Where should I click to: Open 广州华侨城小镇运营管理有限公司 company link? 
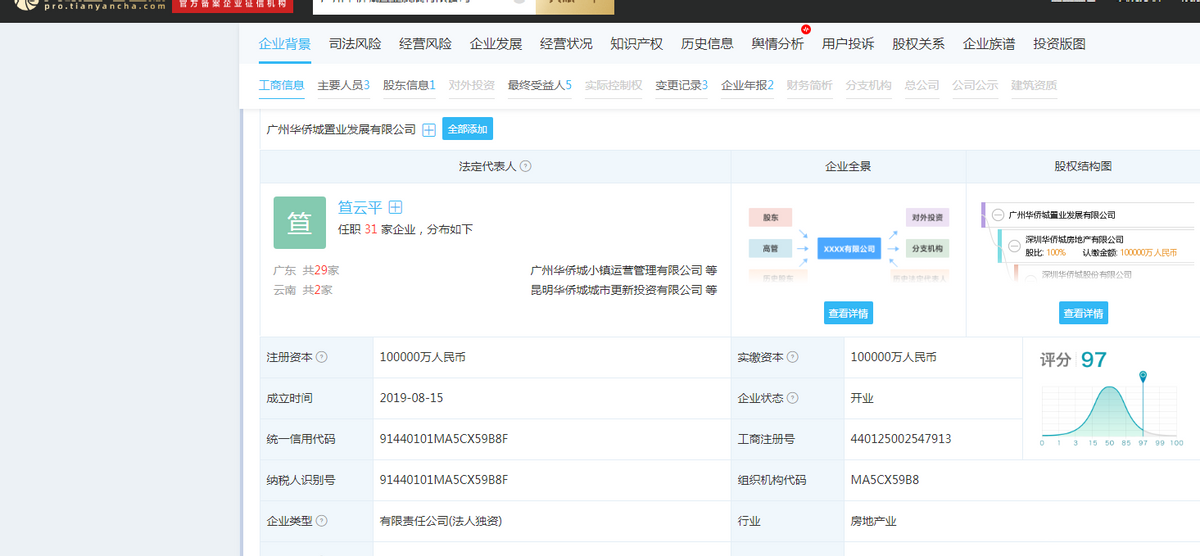[x=616, y=270]
